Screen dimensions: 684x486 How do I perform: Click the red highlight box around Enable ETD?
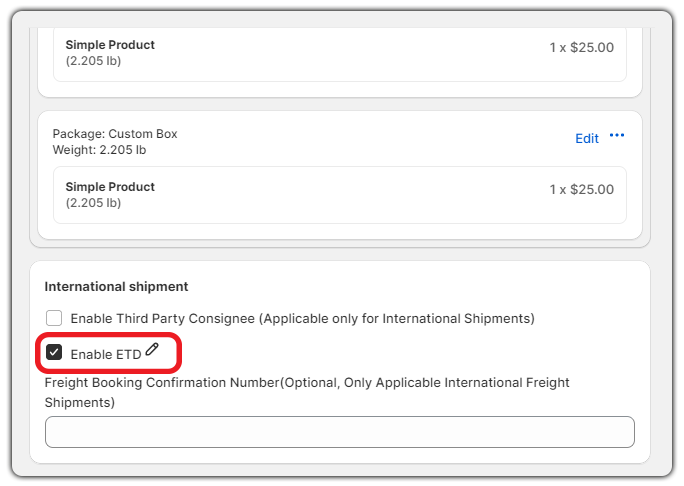pyautogui.click(x=108, y=353)
